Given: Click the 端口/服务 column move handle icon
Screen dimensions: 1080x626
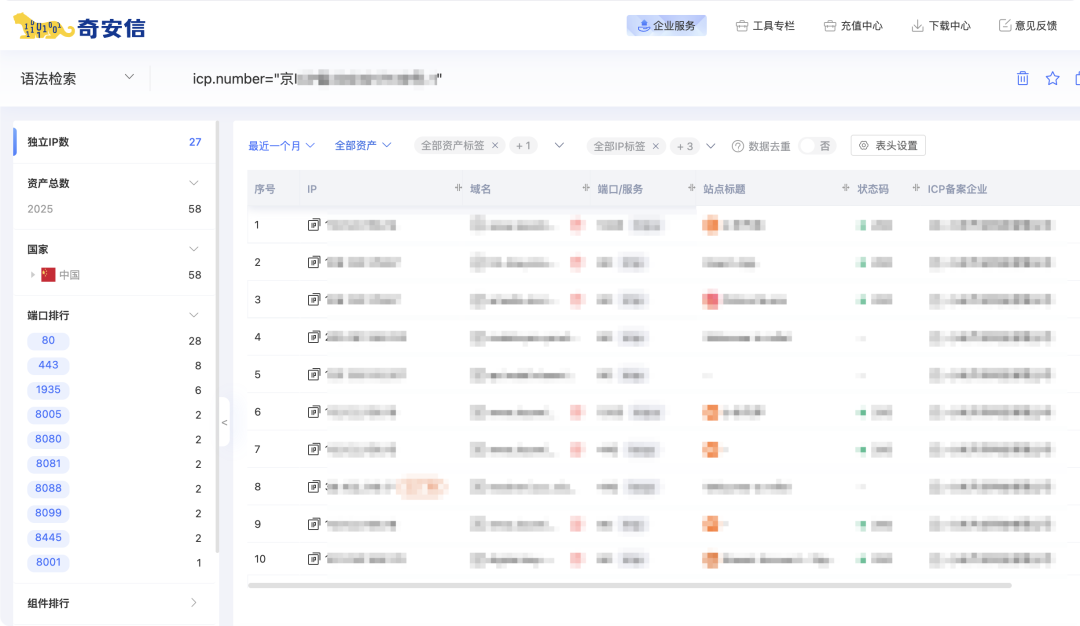Looking at the screenshot, I should [692, 187].
